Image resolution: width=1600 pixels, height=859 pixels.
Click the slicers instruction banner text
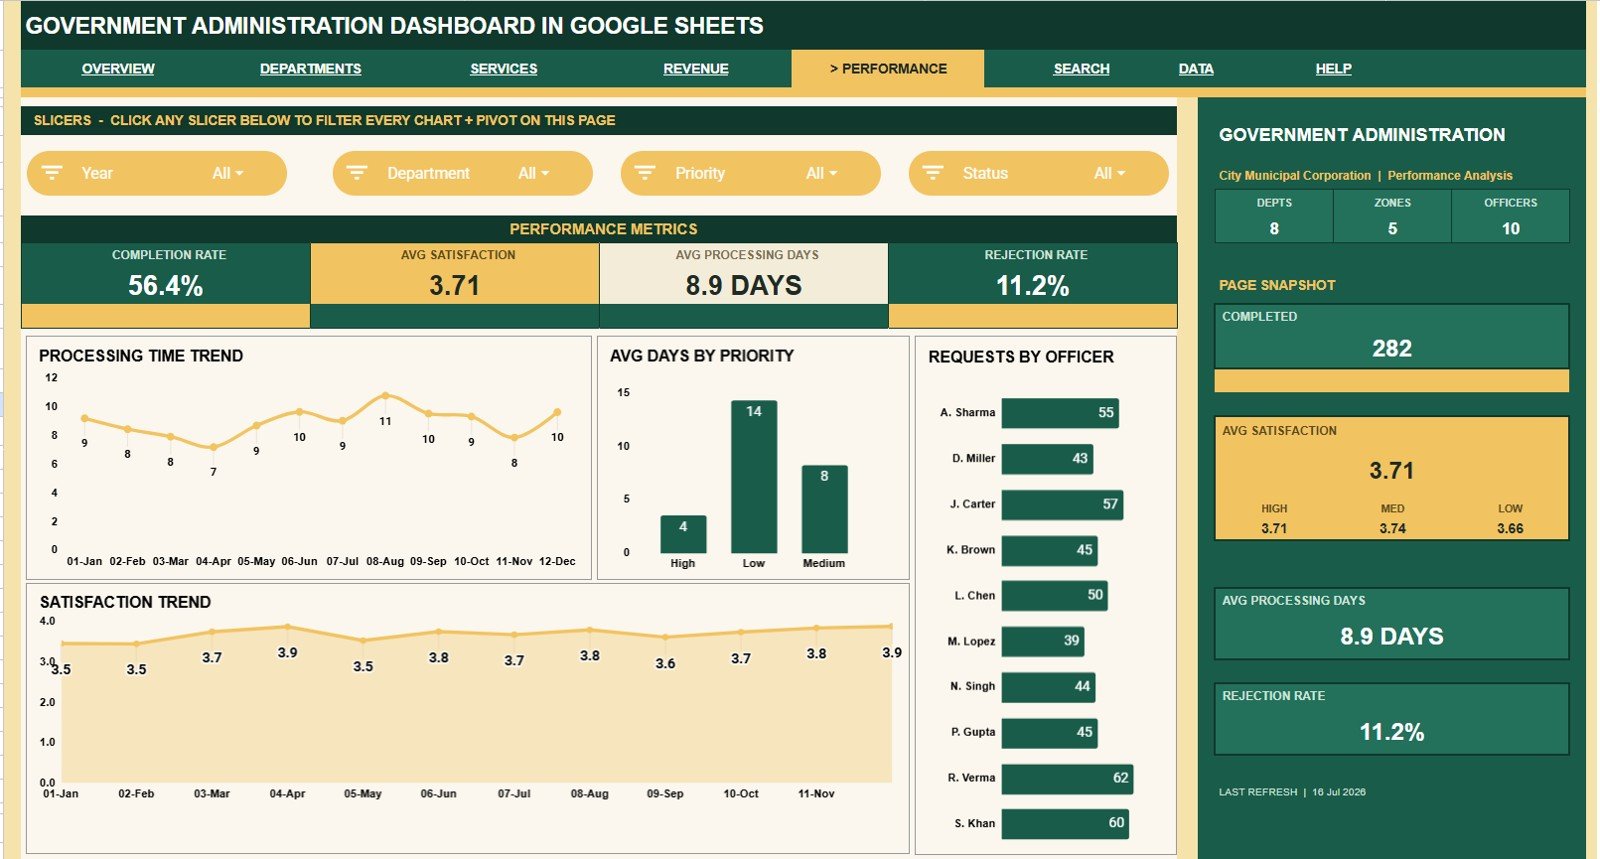click(x=324, y=120)
